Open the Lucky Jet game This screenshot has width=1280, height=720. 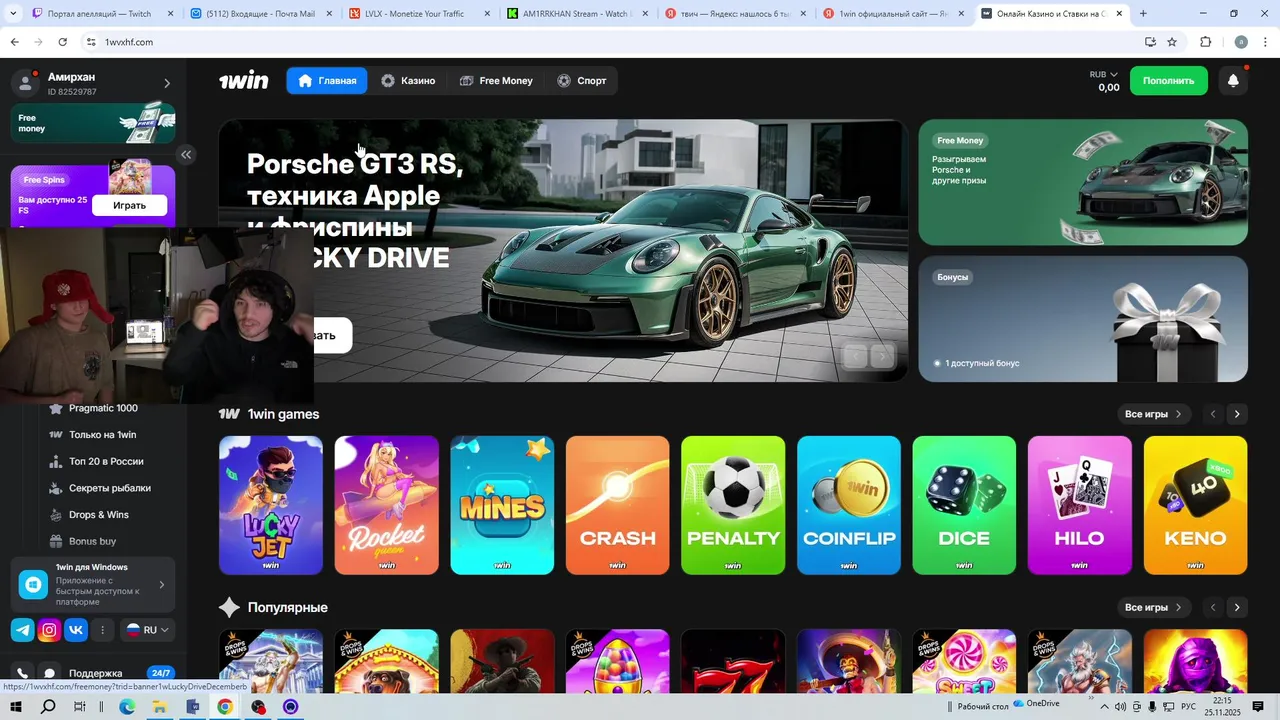coord(271,505)
